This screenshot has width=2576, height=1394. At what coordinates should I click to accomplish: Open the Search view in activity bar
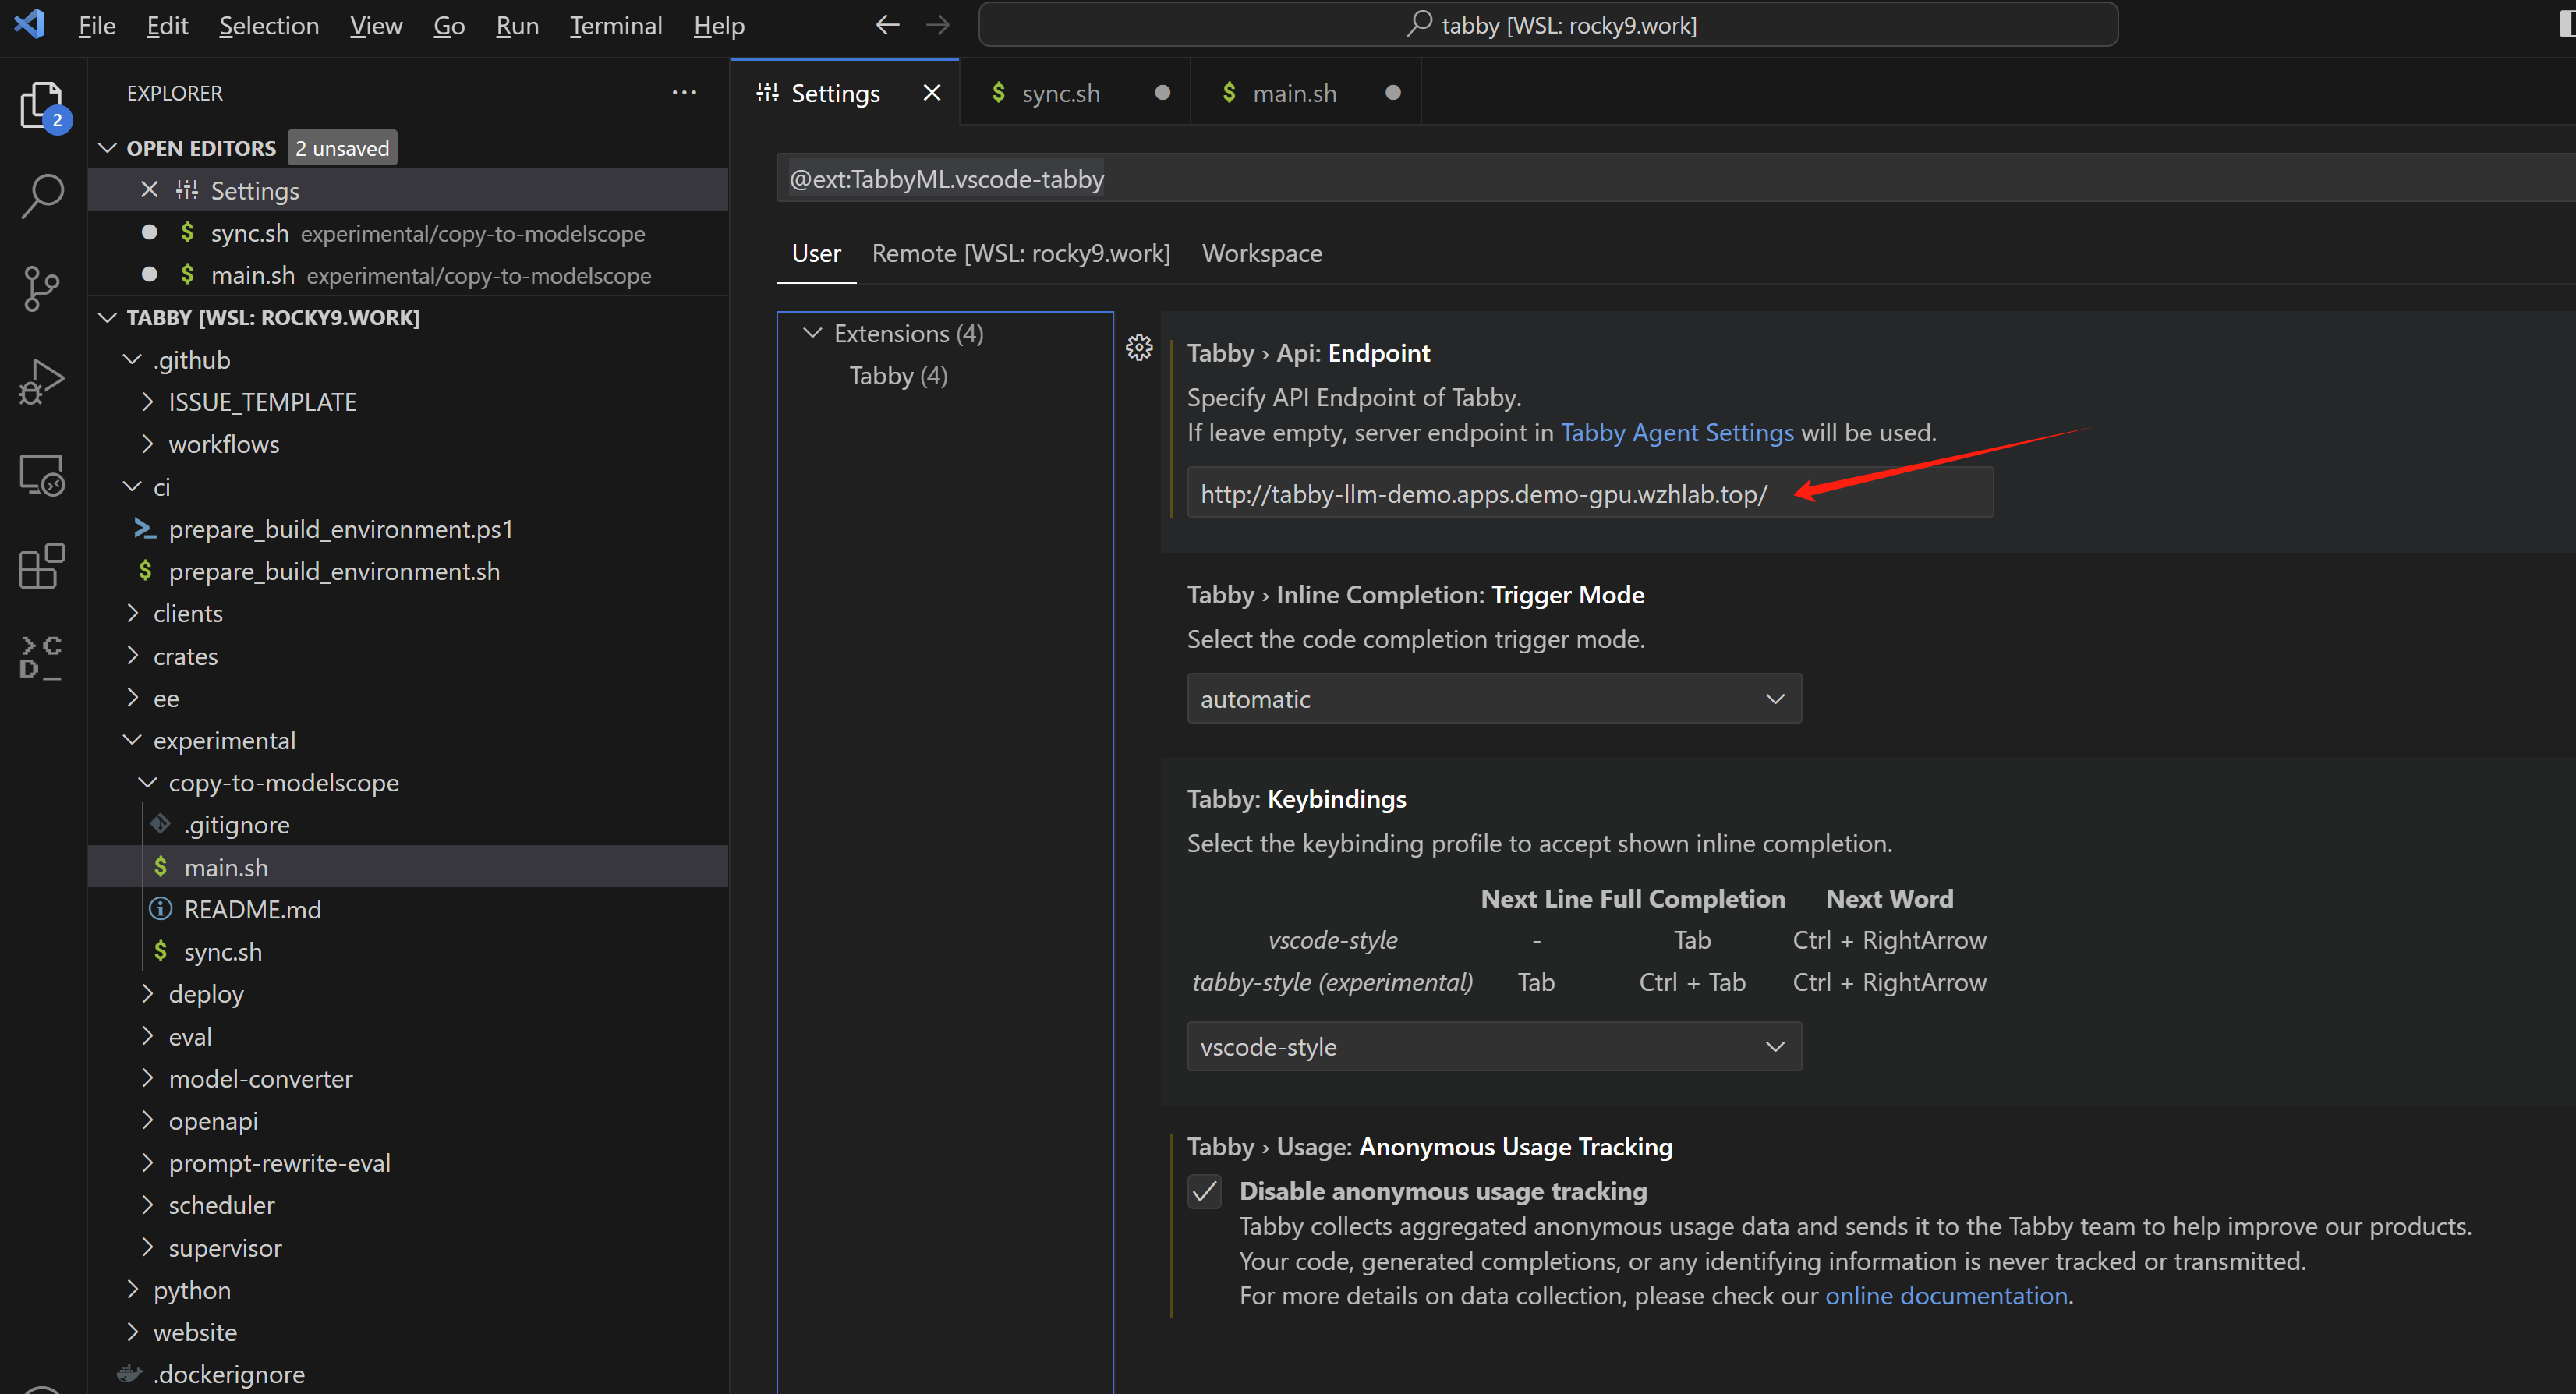(x=42, y=196)
